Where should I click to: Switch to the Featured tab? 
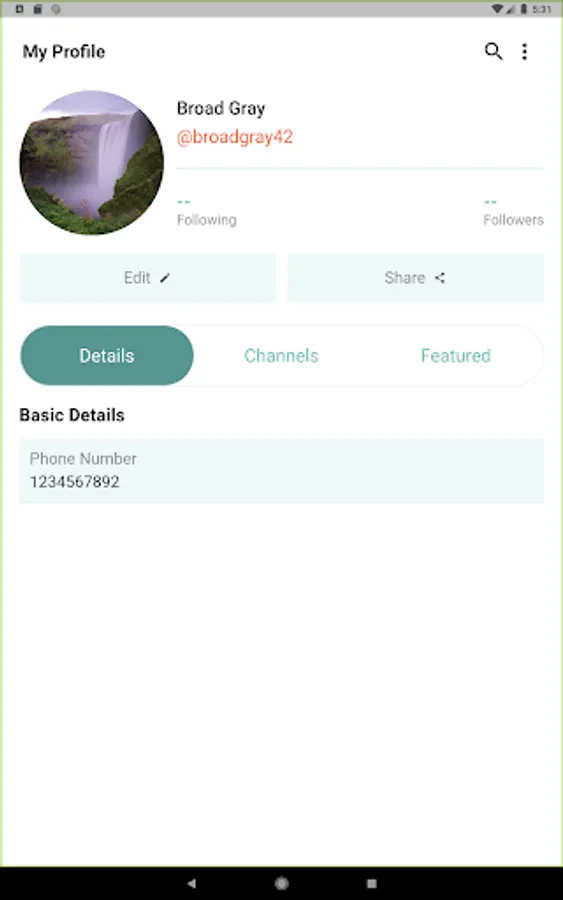456,356
